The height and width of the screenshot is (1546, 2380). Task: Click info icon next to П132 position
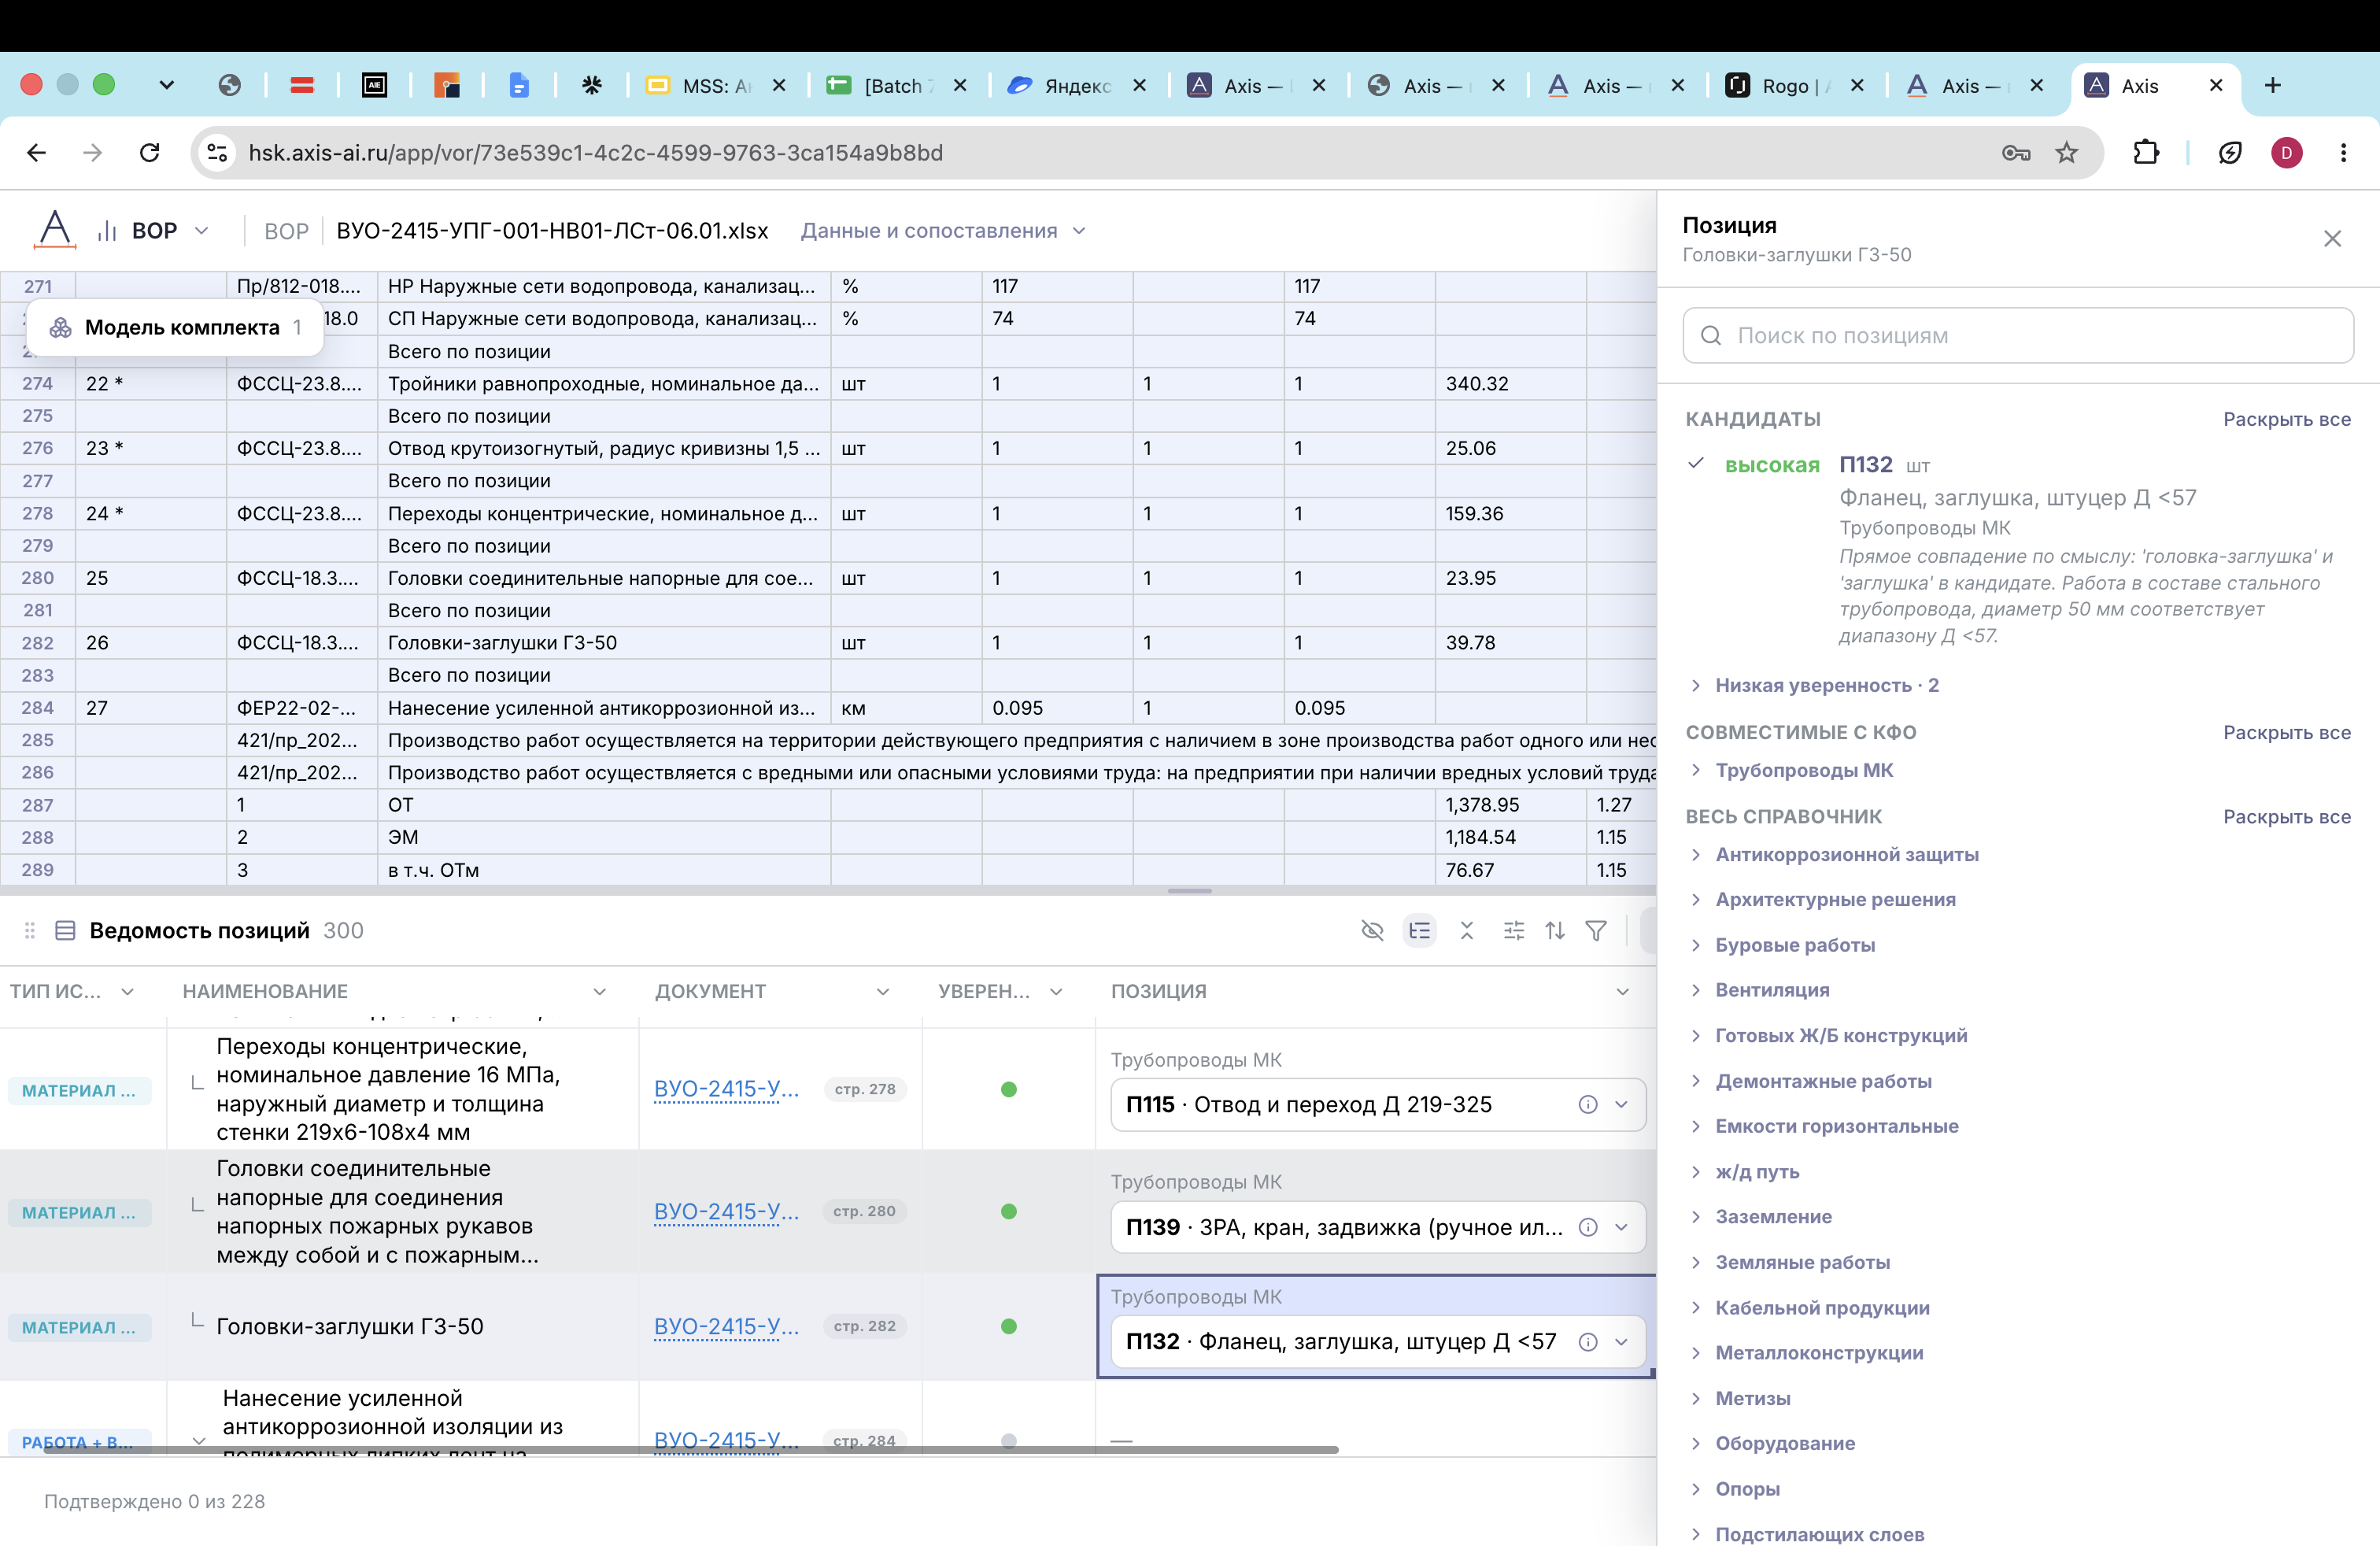coord(1588,1342)
